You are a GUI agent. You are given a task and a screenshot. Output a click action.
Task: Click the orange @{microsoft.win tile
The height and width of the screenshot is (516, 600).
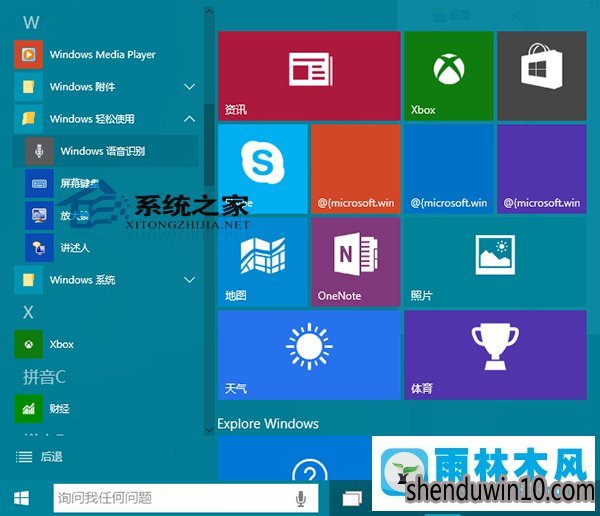pyautogui.click(x=356, y=169)
